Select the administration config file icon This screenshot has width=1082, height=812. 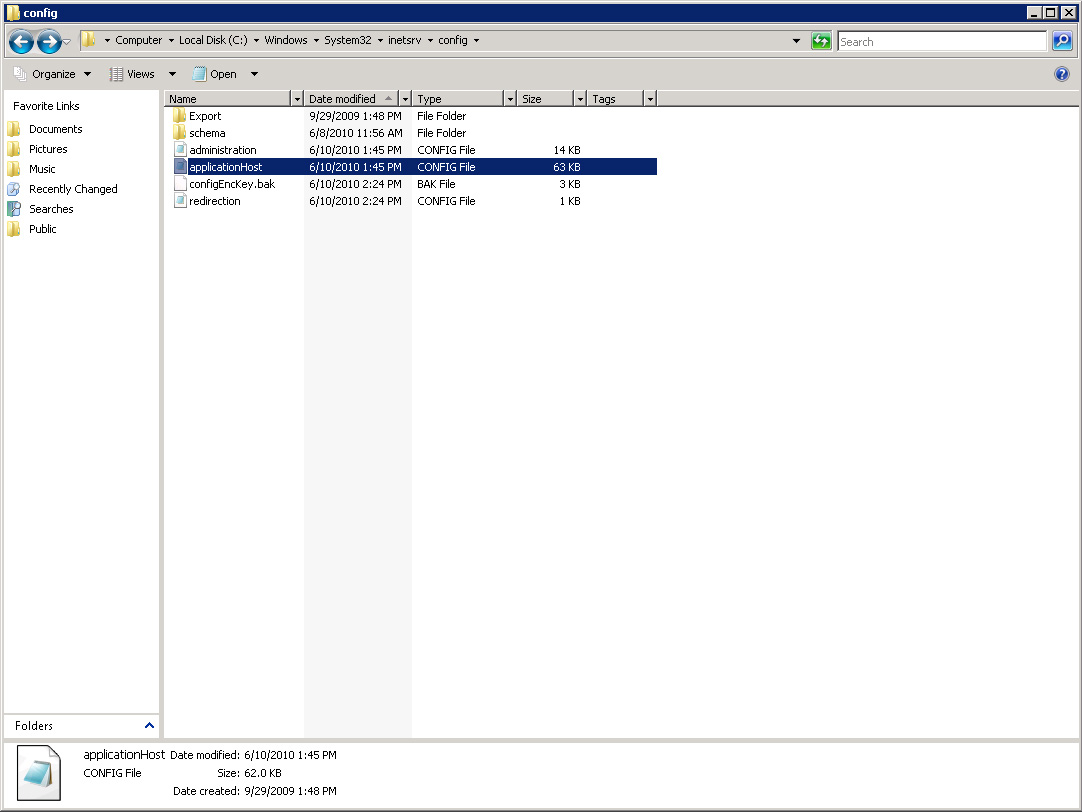point(180,149)
